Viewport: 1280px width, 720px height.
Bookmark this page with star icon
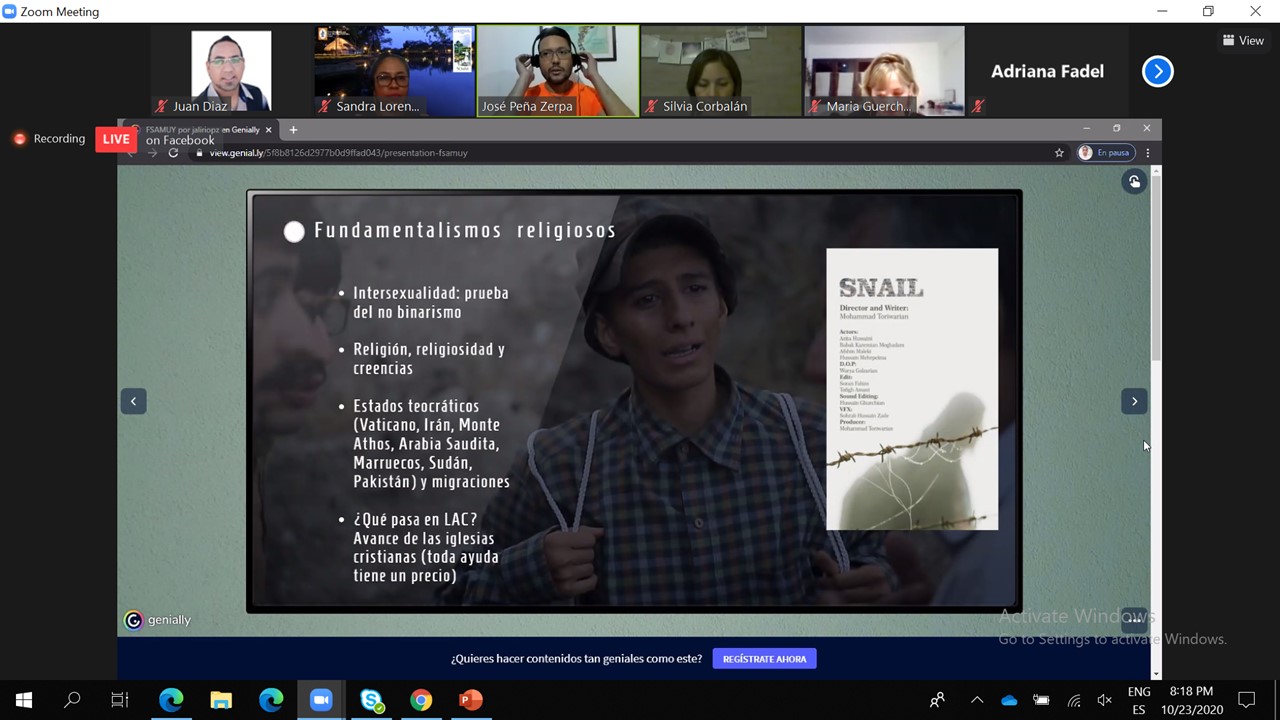pos(1059,153)
